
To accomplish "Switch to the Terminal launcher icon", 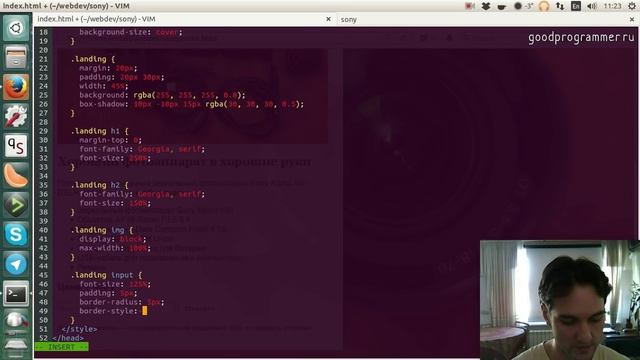I will coord(16,294).
